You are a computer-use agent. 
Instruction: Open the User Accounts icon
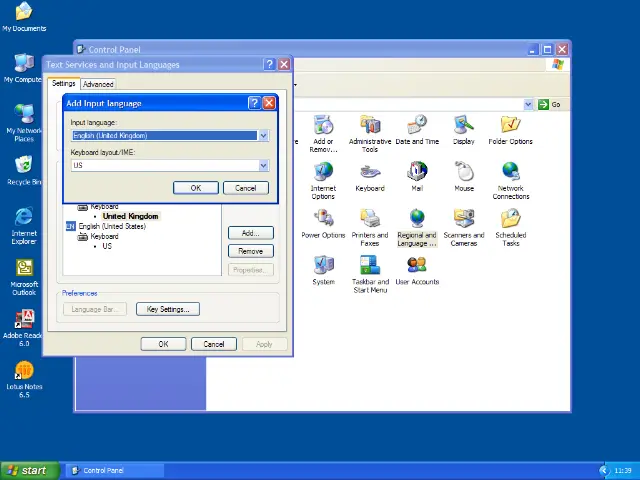click(417, 267)
